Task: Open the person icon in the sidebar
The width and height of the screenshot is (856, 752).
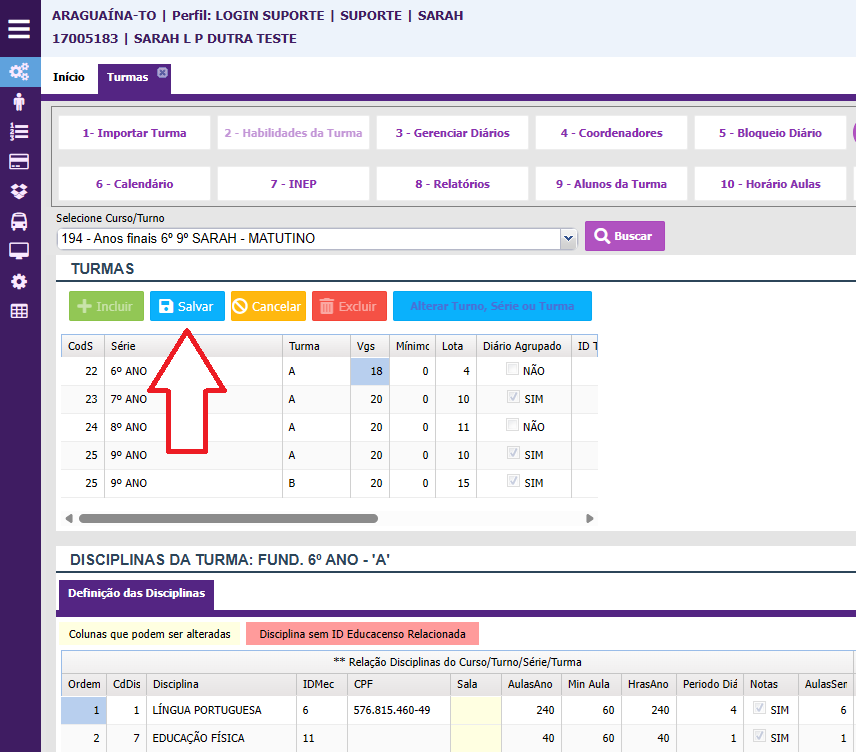Action: coord(19,101)
